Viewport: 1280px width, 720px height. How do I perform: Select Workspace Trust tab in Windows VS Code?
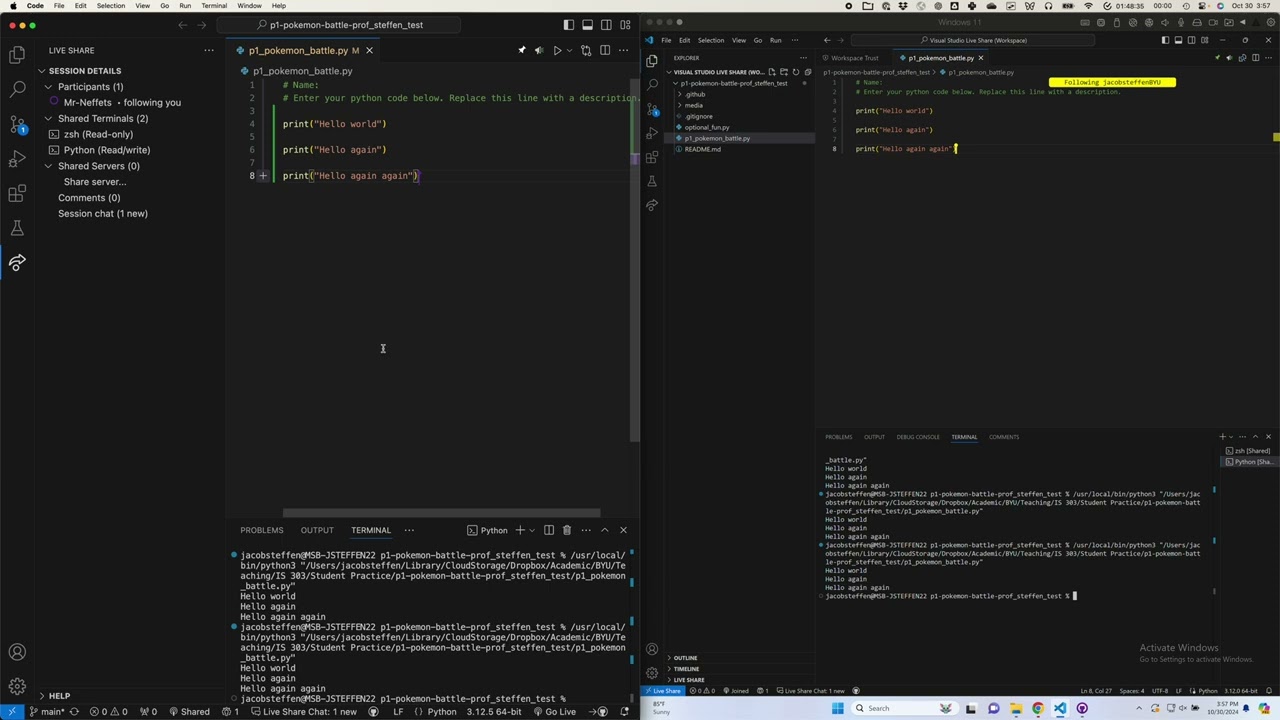[851, 58]
